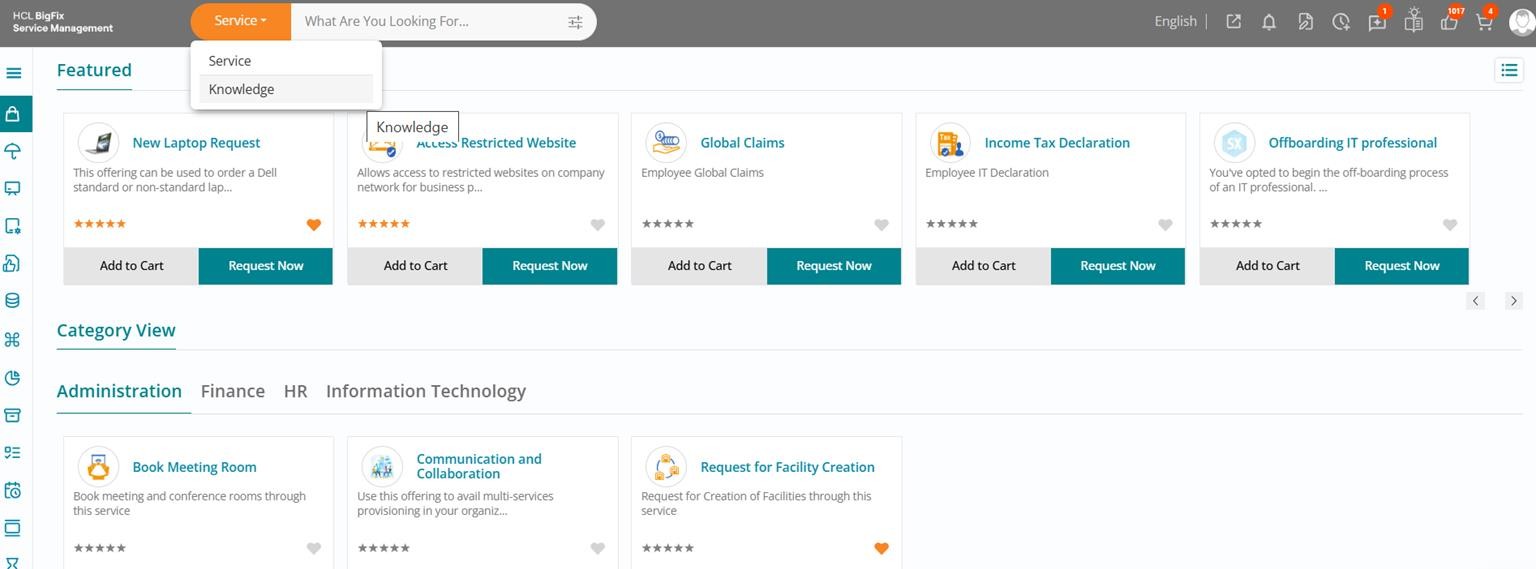Click the star rating on Book Meeting Room
Viewport: 1536px width, 569px height.
100,548
